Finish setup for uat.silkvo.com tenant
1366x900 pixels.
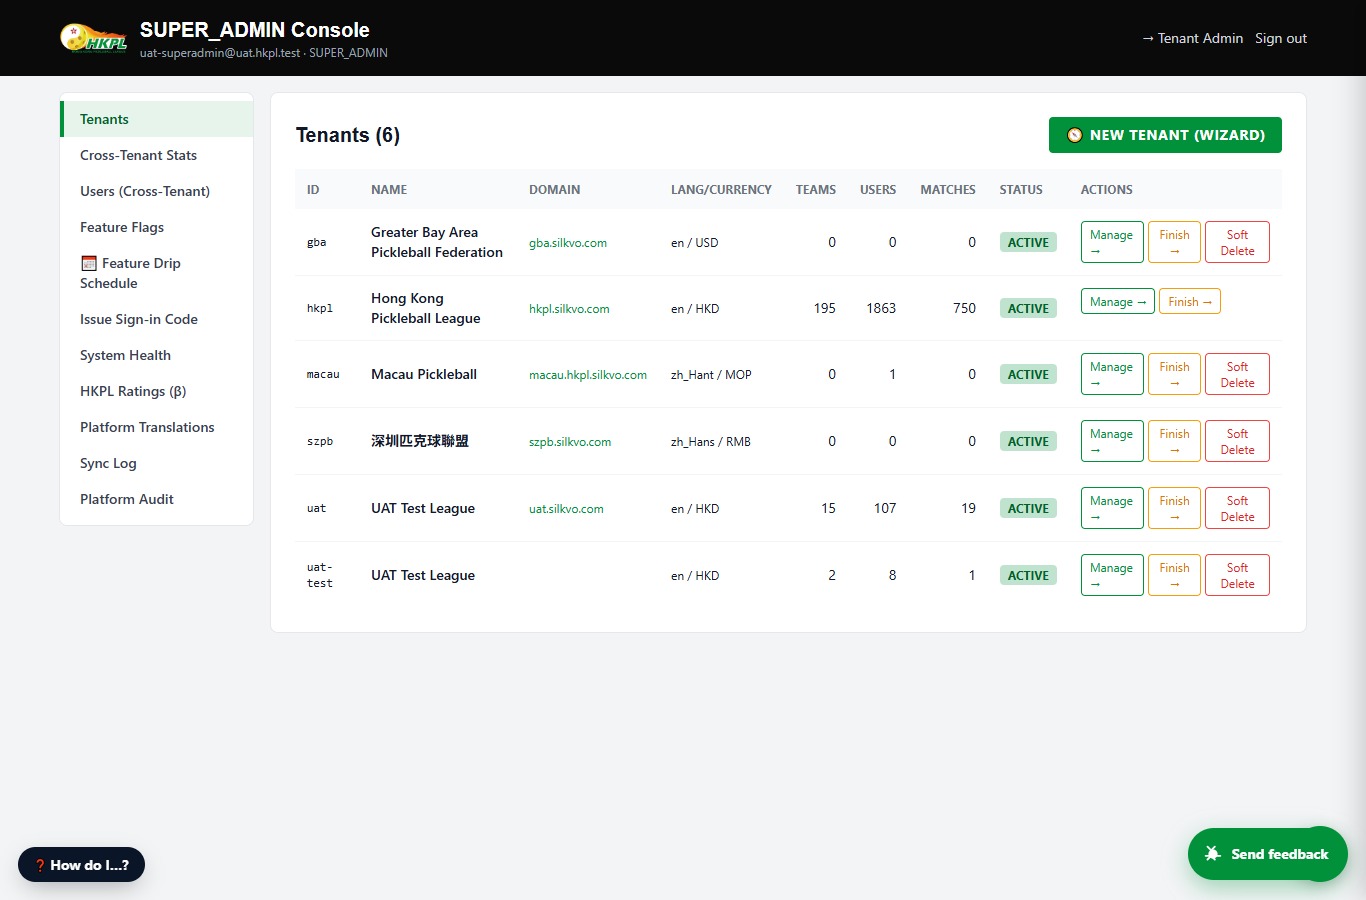[x=1174, y=508]
